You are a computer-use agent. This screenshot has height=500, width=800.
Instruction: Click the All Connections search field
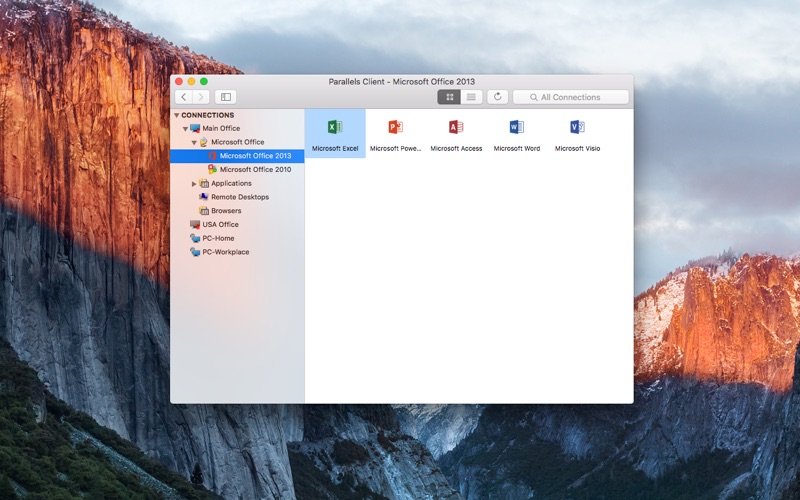(x=571, y=97)
